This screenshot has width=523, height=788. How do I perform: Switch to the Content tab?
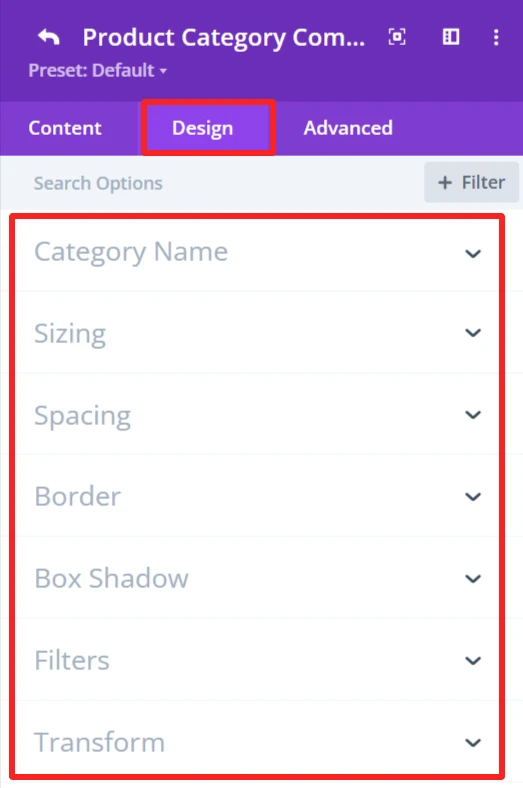[65, 128]
